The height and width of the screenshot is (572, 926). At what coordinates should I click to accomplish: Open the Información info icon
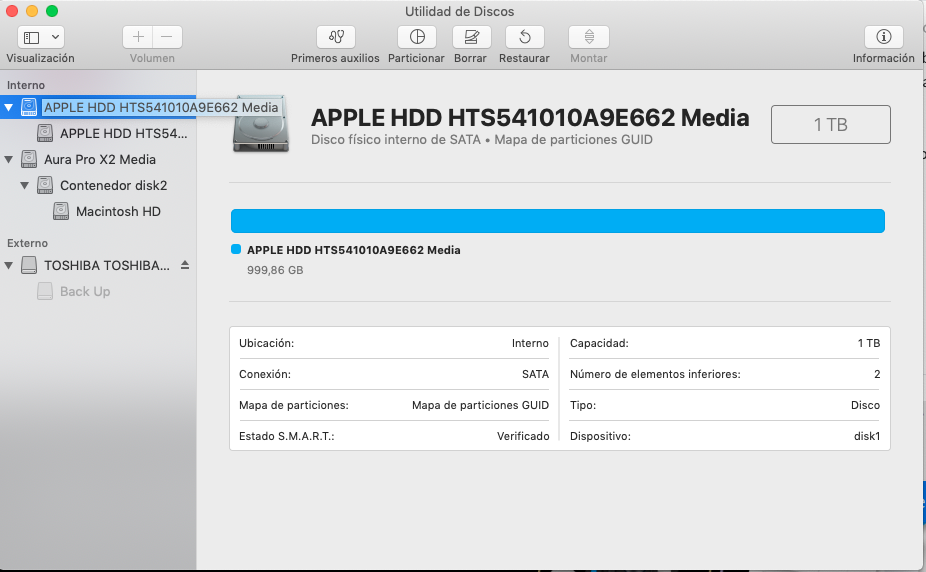(x=883, y=37)
